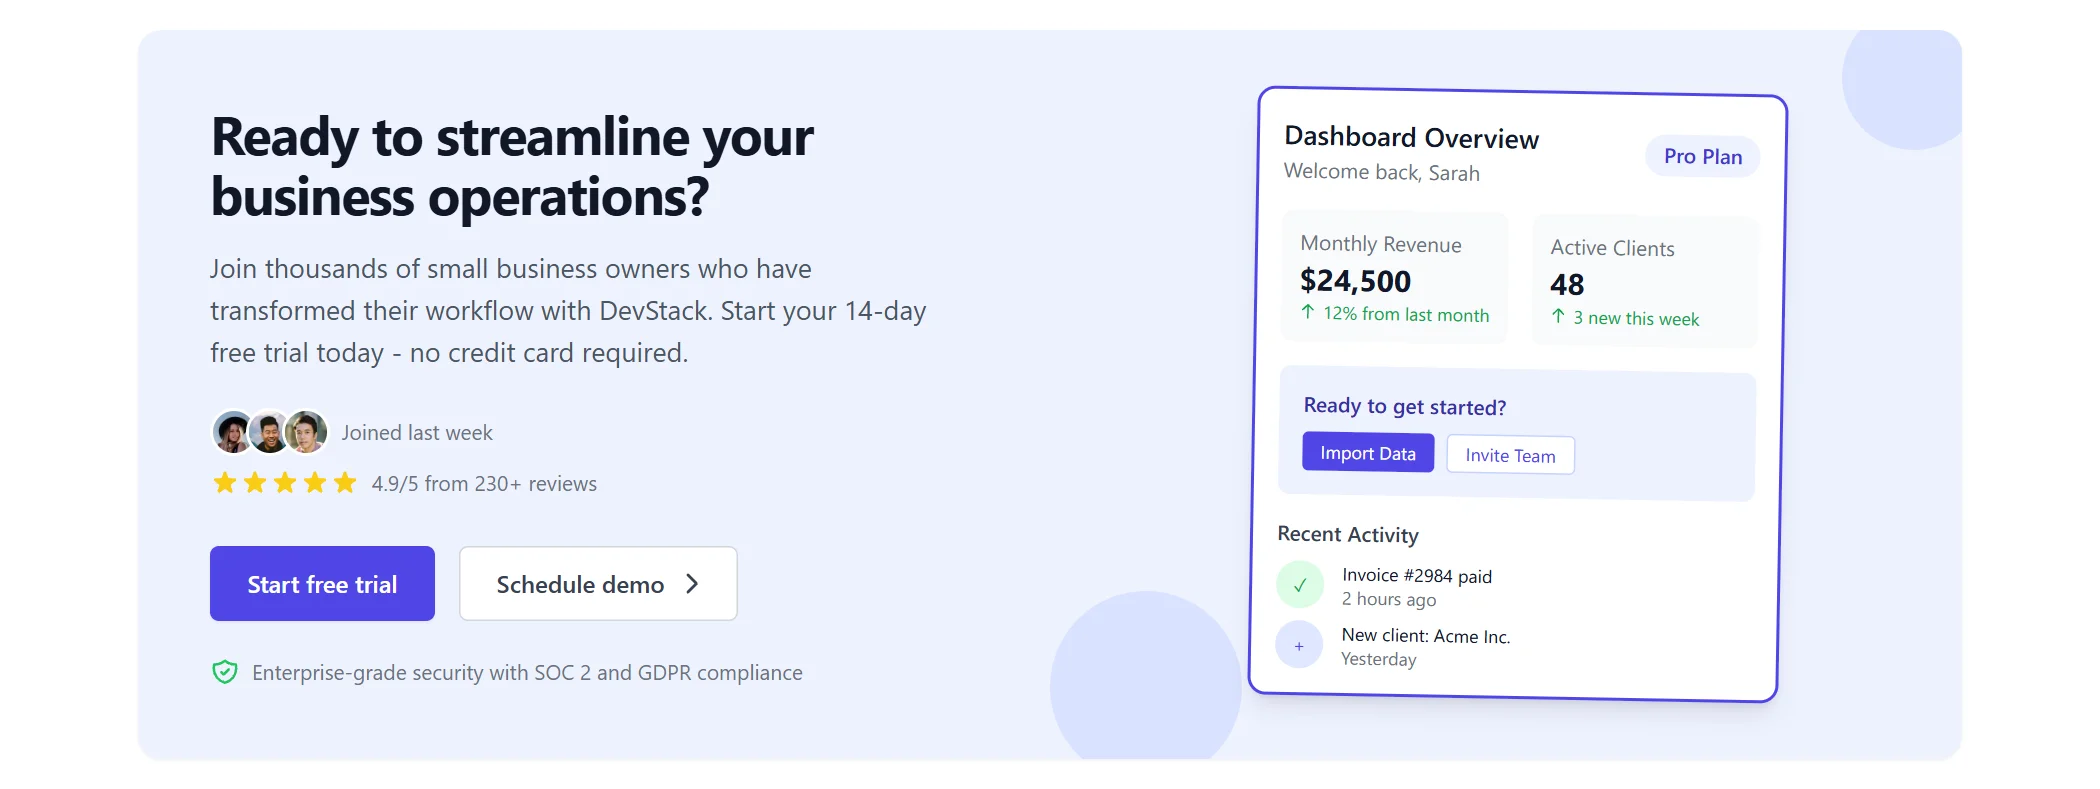The image size is (2100, 789).
Task: Click the Pro Plan badge
Action: [x=1703, y=156]
